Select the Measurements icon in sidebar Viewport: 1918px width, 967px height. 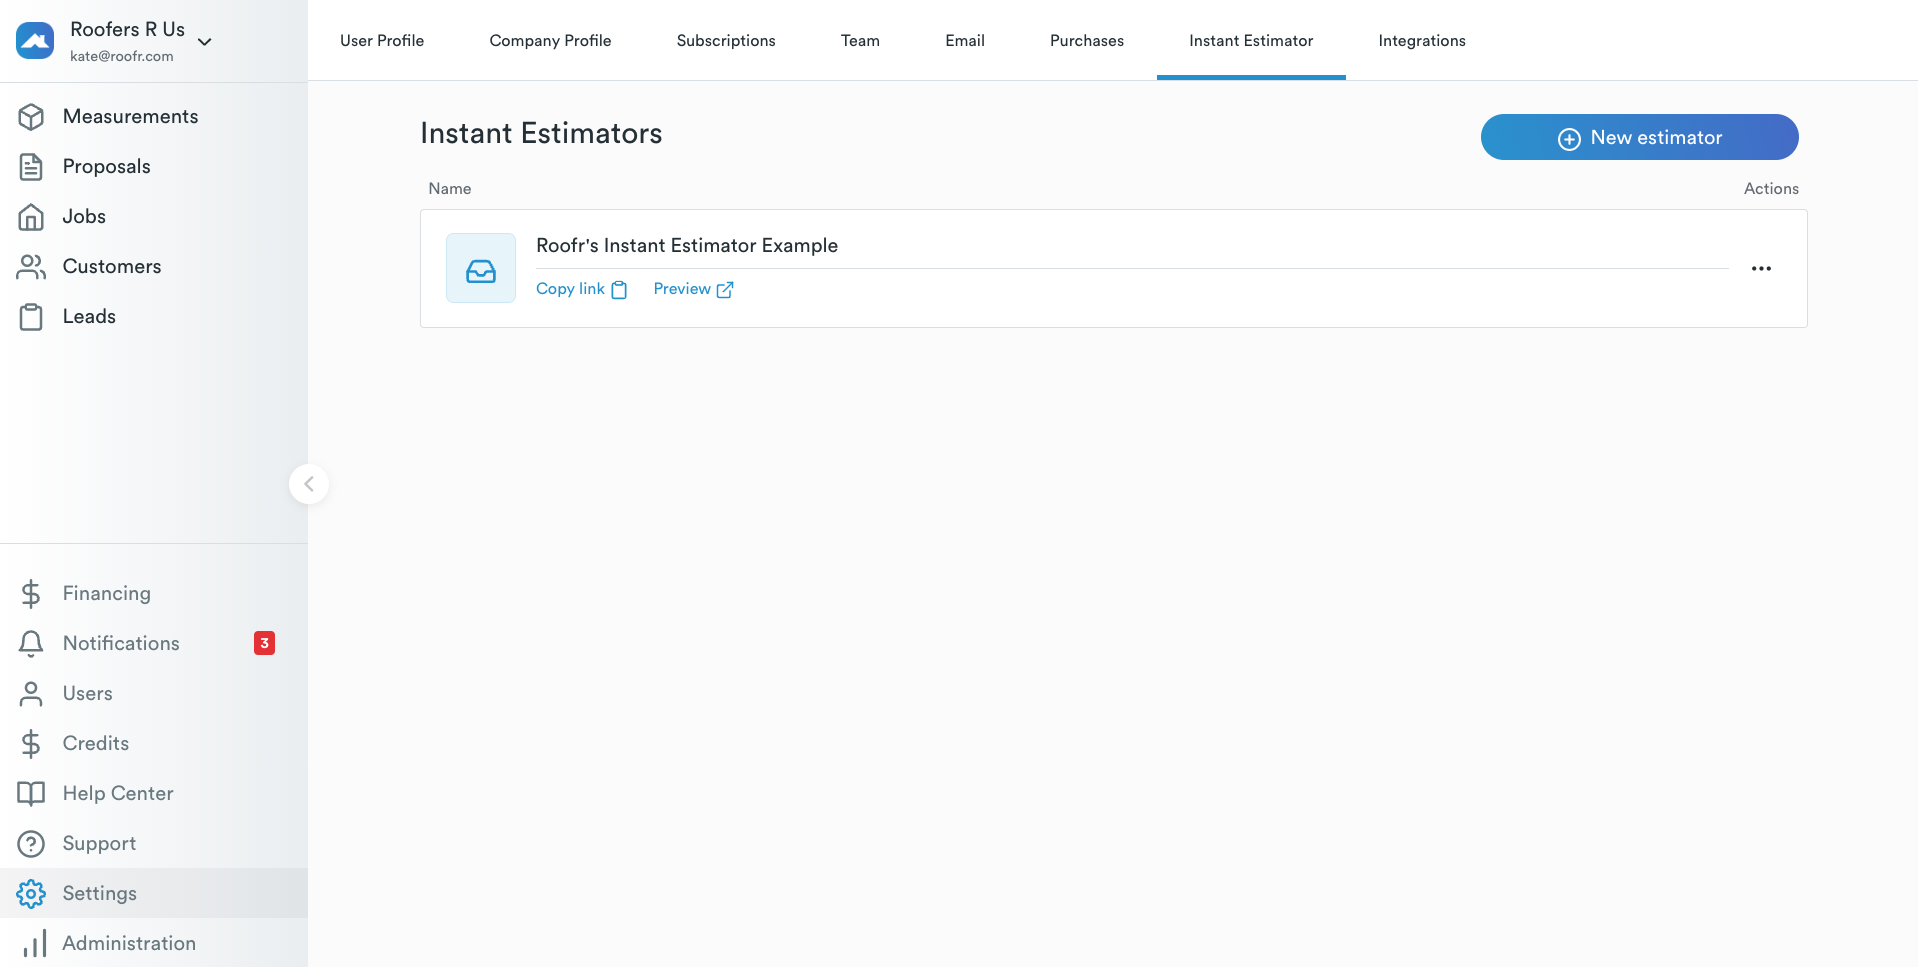coord(32,116)
